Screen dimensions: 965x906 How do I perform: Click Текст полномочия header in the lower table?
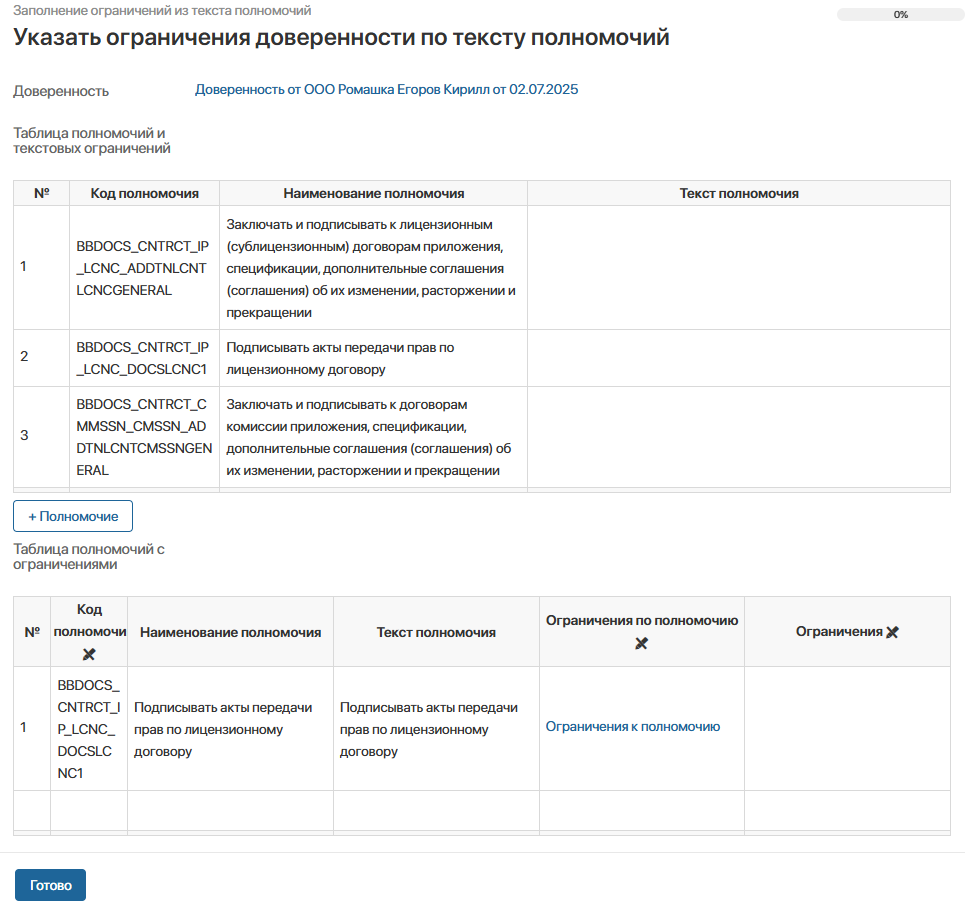pos(436,632)
